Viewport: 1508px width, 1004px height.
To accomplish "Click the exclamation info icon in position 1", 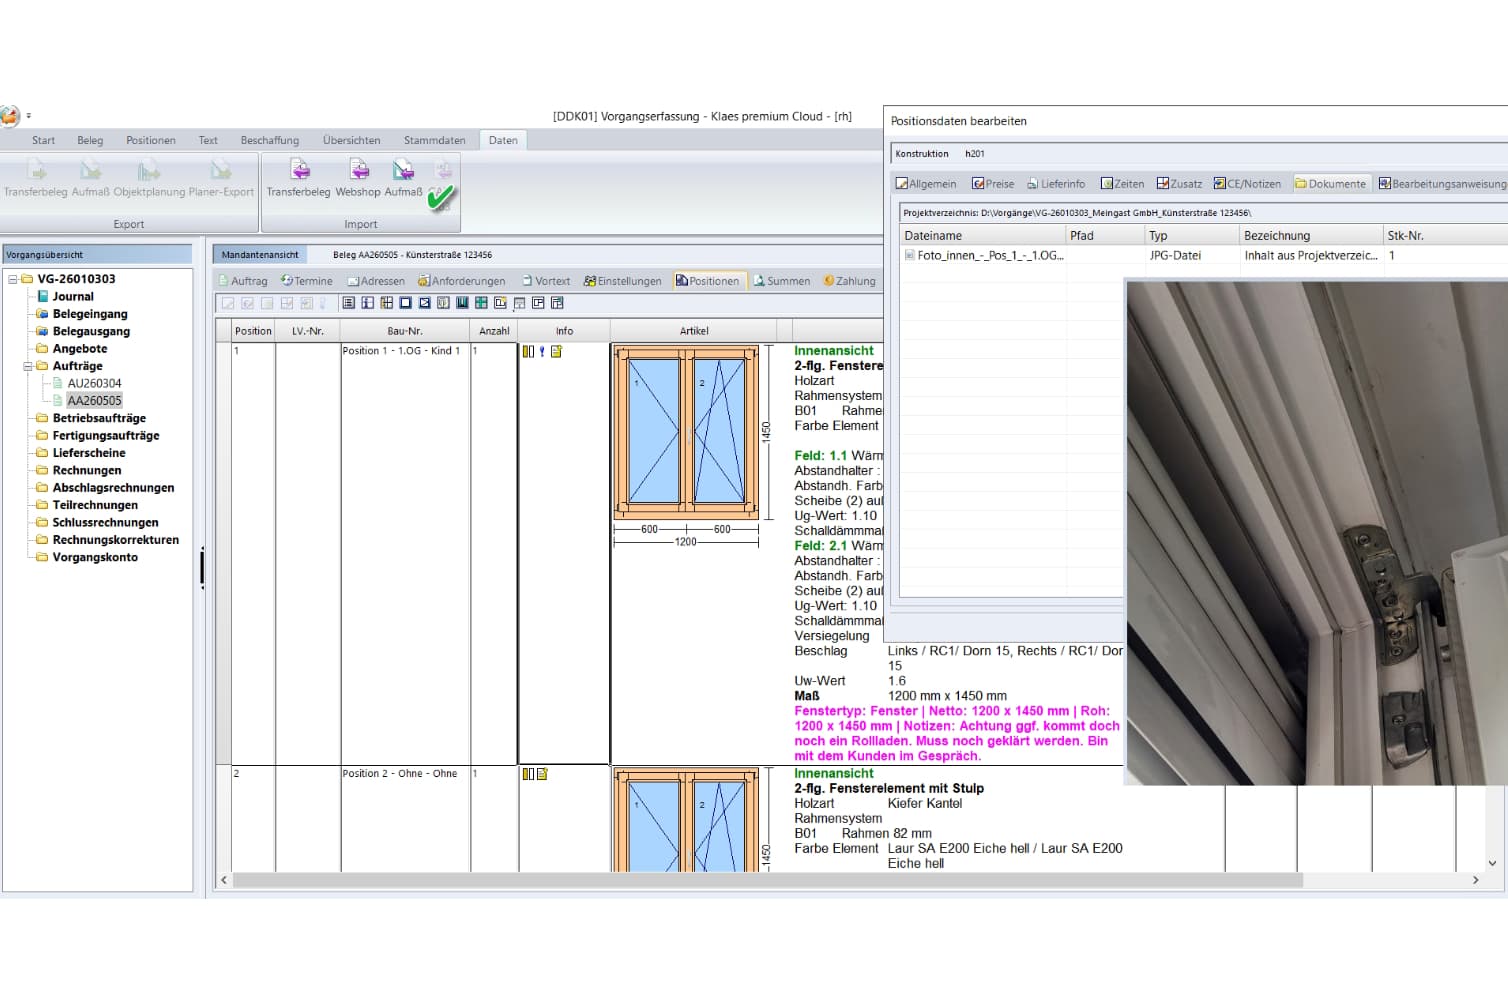I will pos(542,352).
